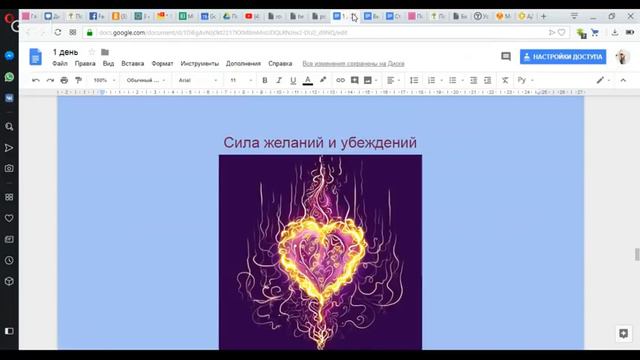This screenshot has height=360, width=640.
Task: Open Opera downloads arrow icon
Action: click(615, 32)
